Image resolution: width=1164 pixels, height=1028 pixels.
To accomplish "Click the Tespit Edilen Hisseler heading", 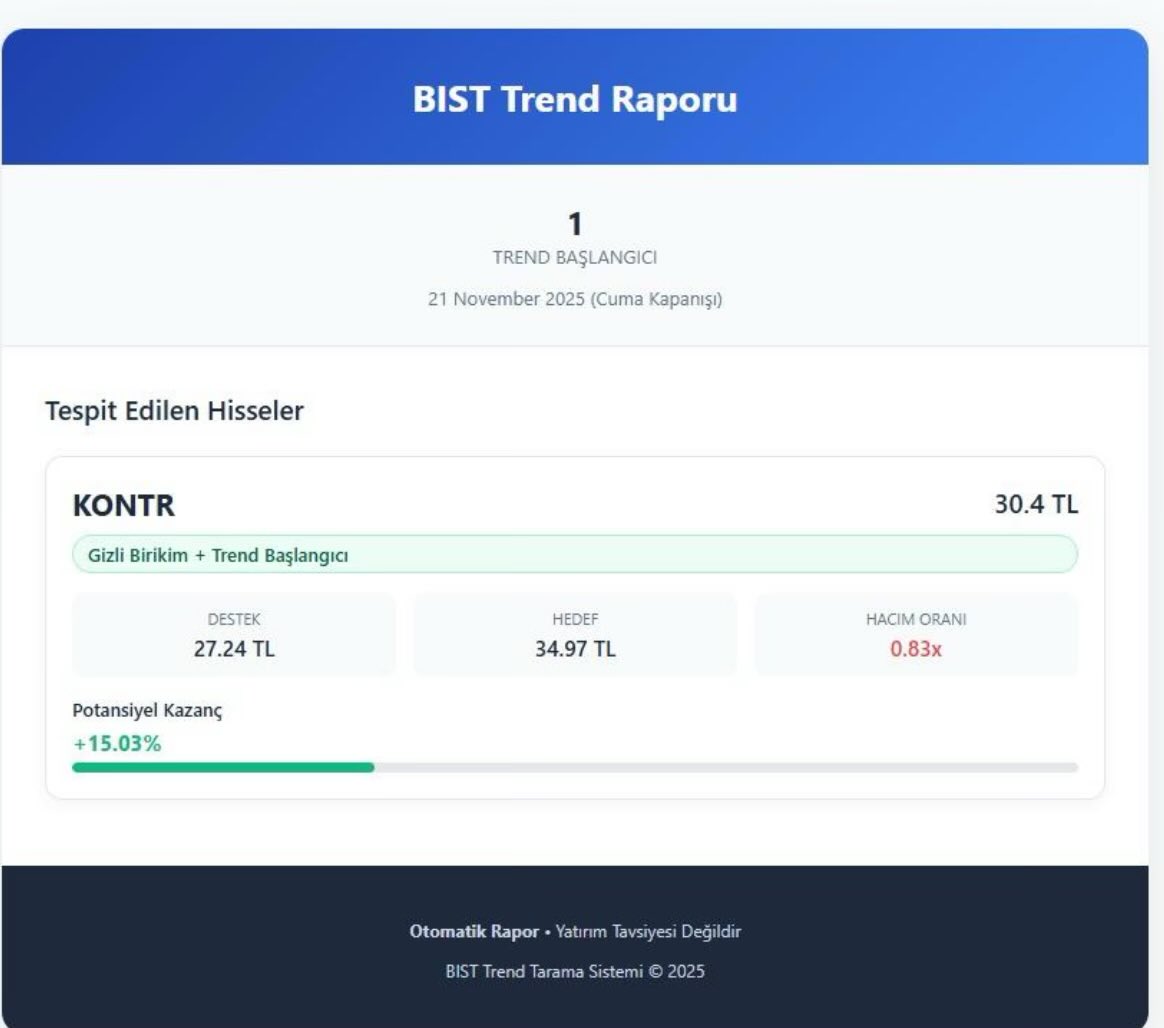I will [174, 410].
